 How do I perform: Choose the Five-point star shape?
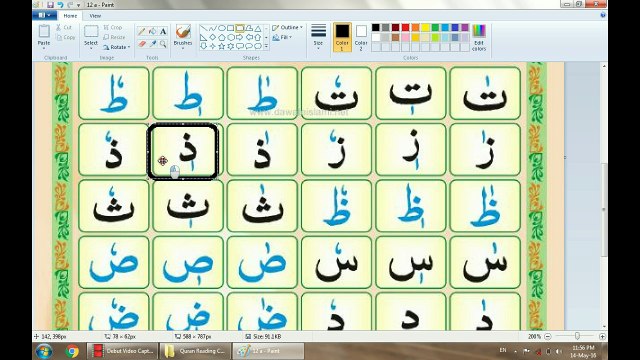point(222,47)
